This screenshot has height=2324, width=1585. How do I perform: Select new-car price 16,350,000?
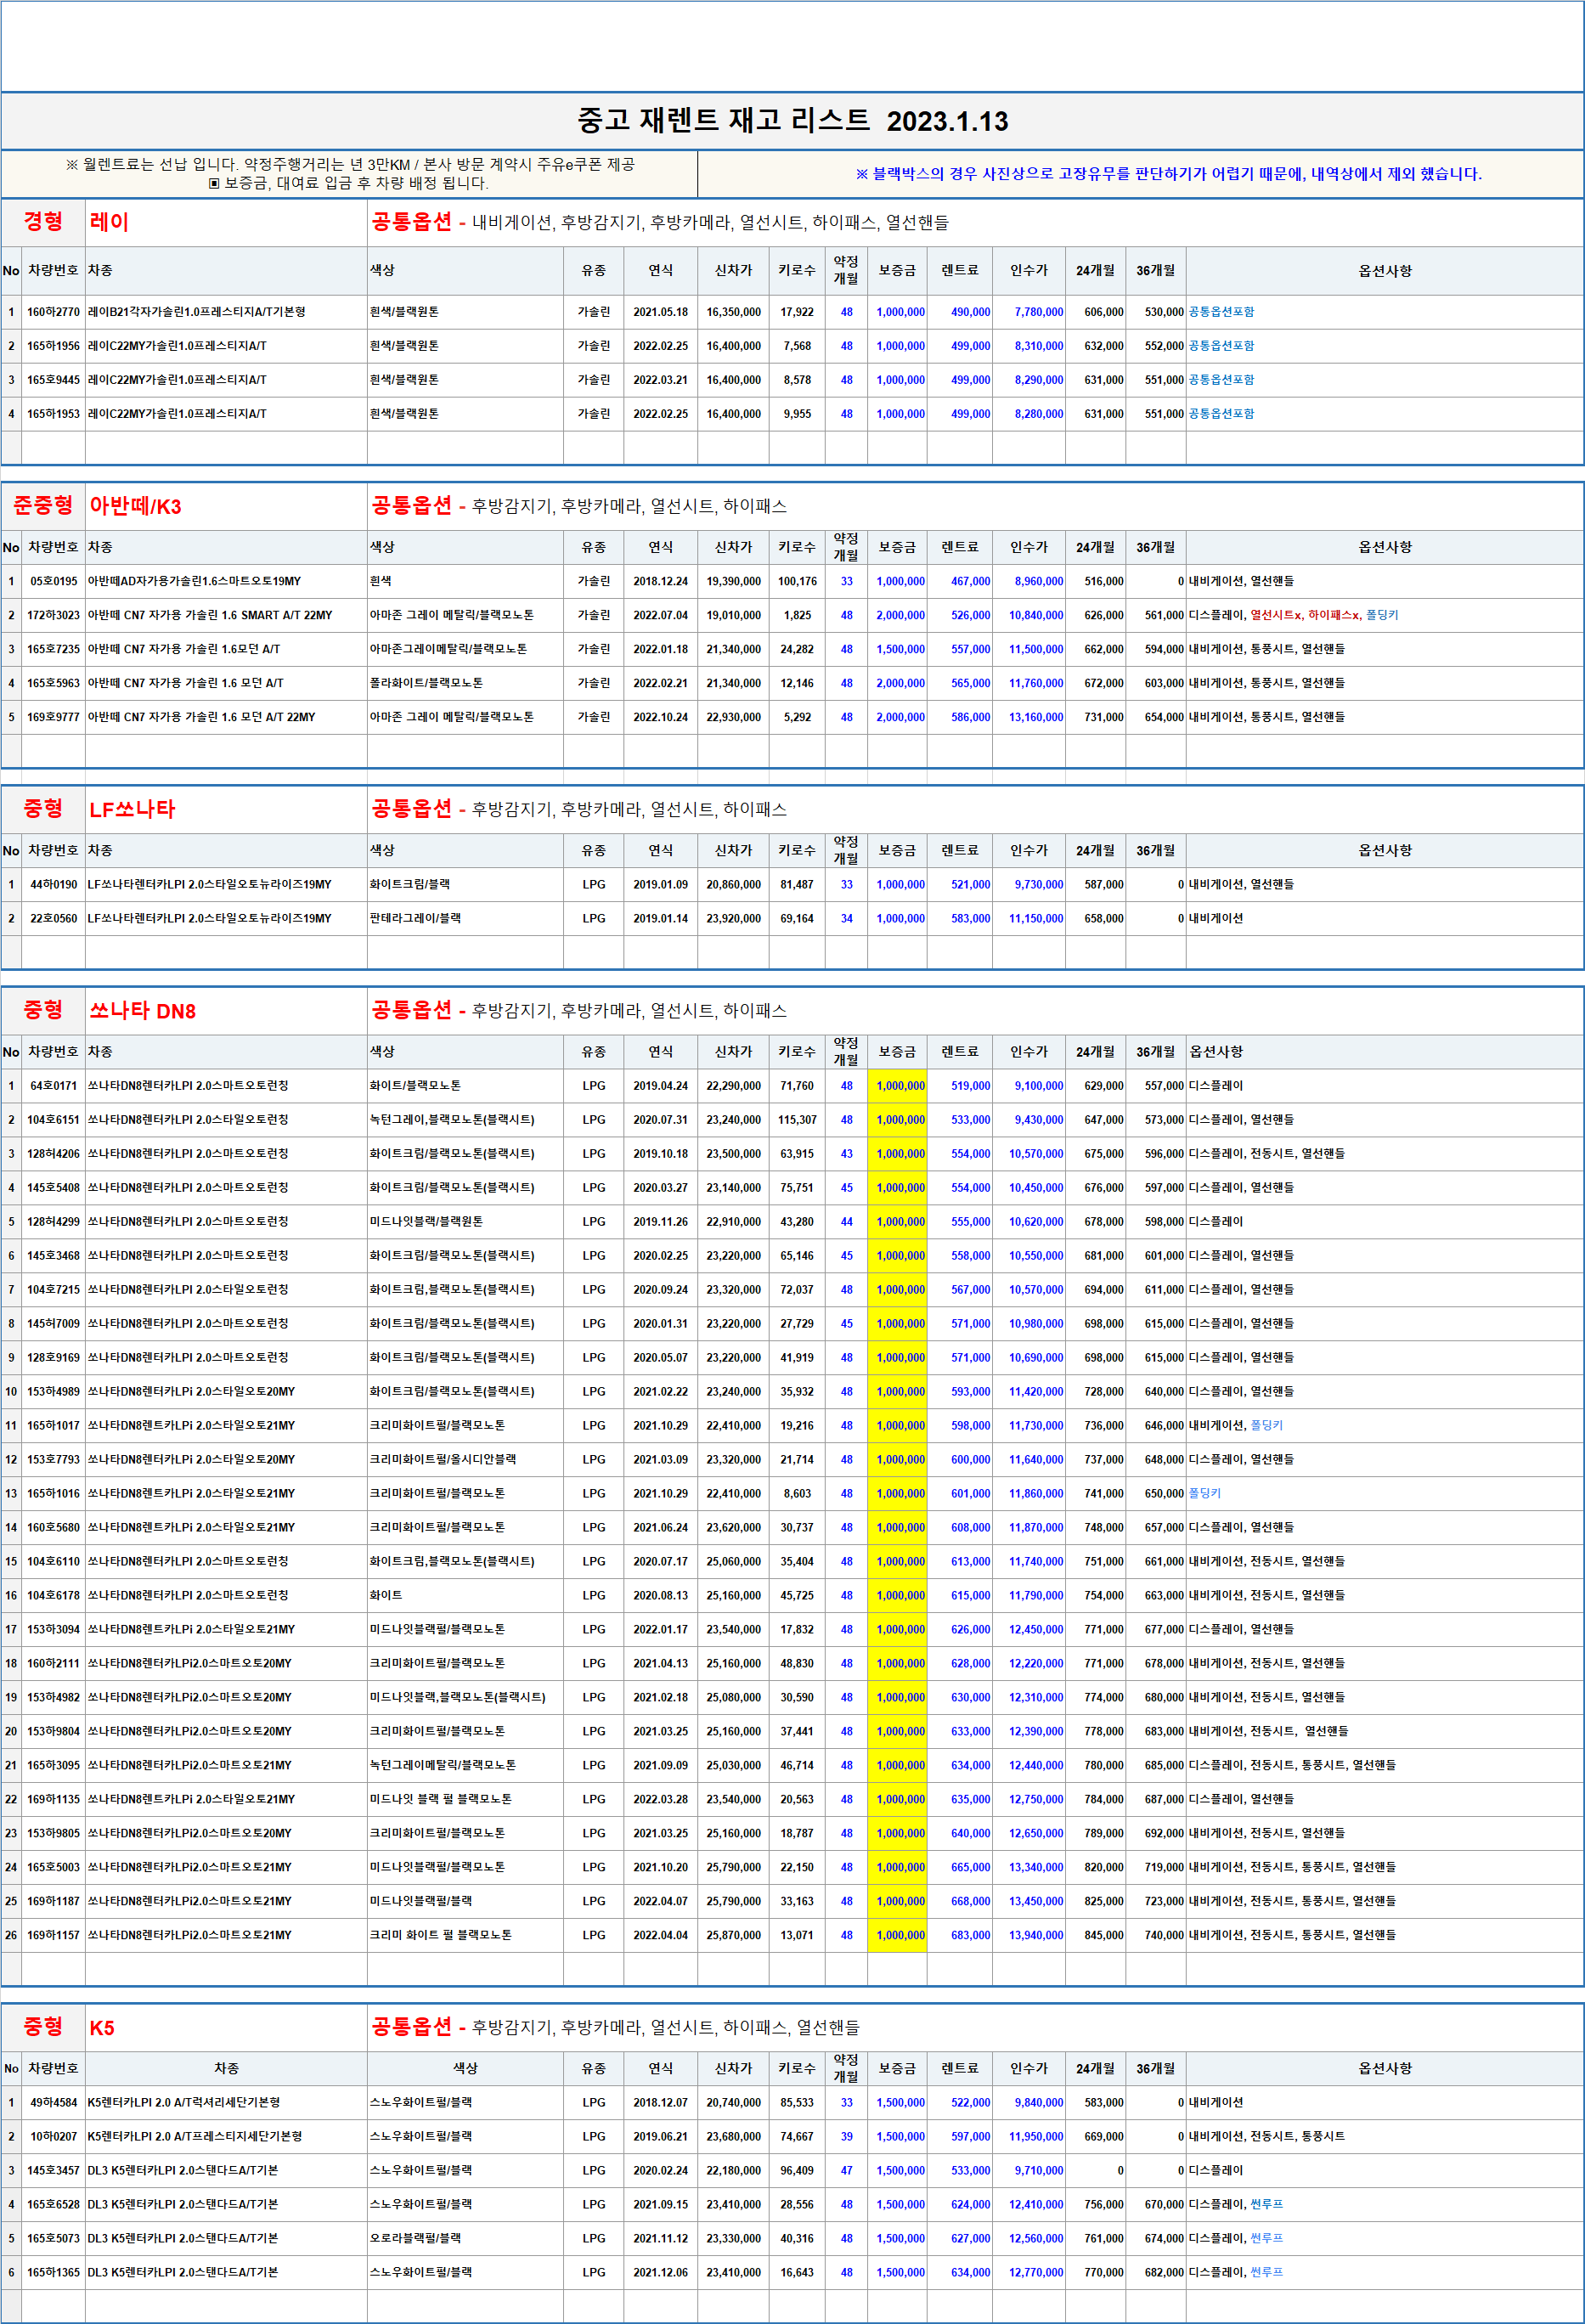733,312
